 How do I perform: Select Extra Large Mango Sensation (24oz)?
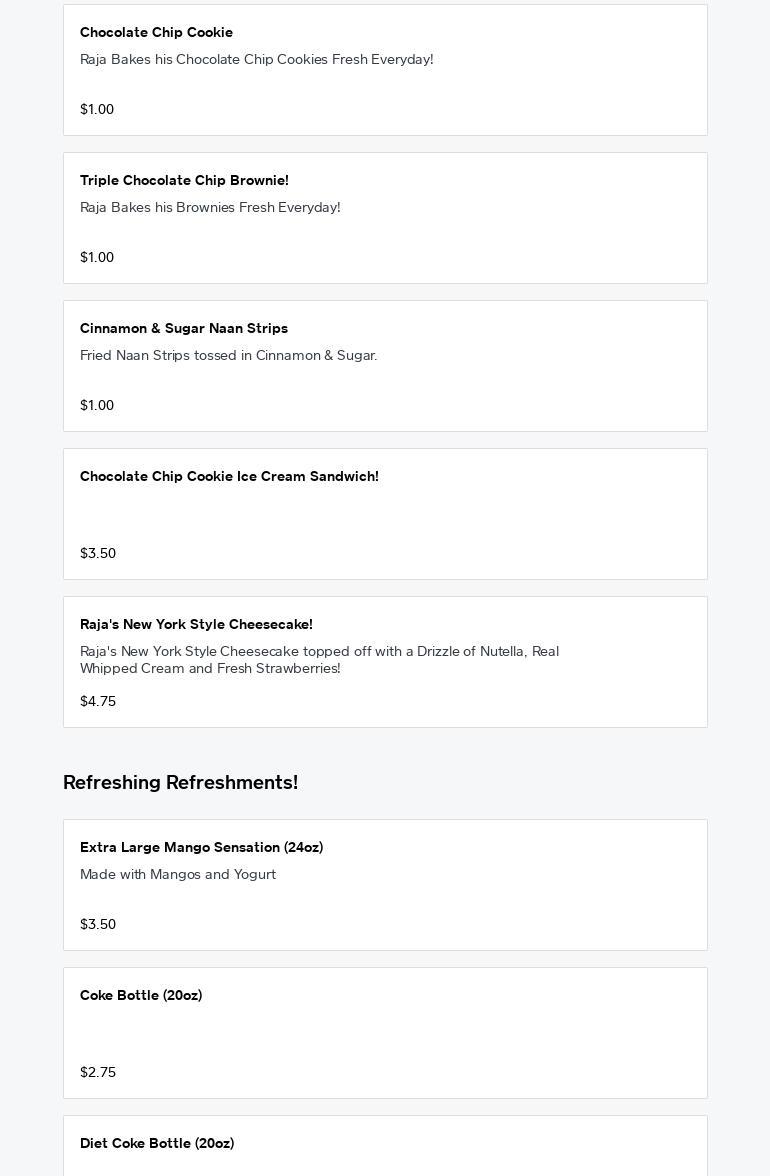click(201, 848)
